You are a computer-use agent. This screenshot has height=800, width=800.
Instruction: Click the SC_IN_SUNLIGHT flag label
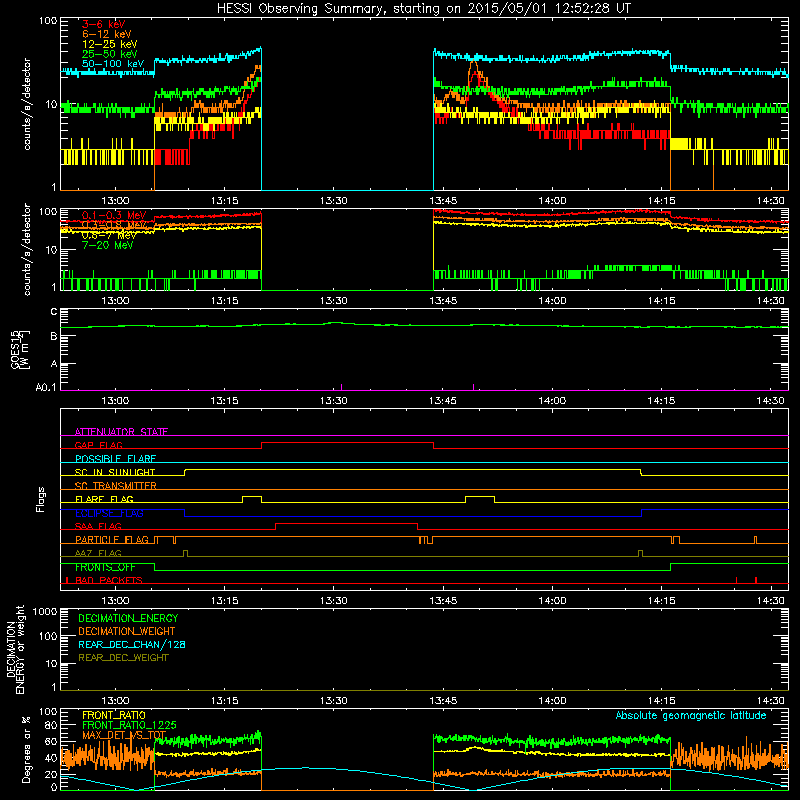point(115,472)
